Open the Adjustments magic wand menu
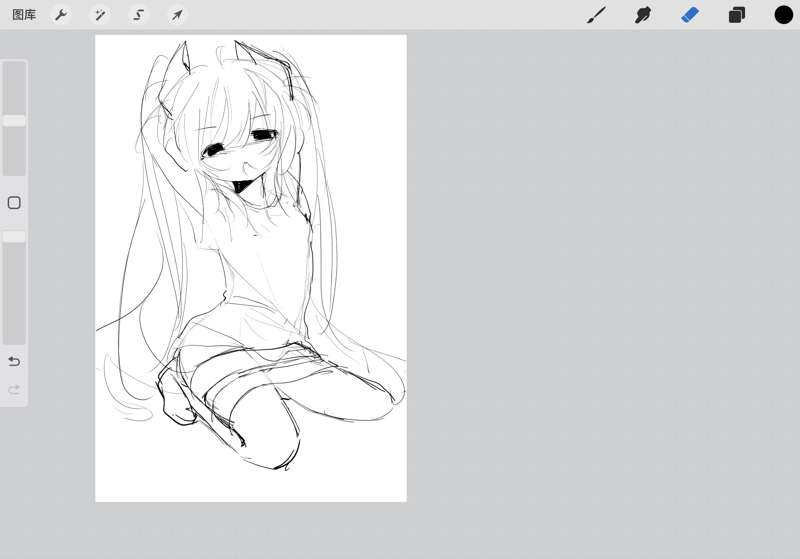 click(99, 15)
